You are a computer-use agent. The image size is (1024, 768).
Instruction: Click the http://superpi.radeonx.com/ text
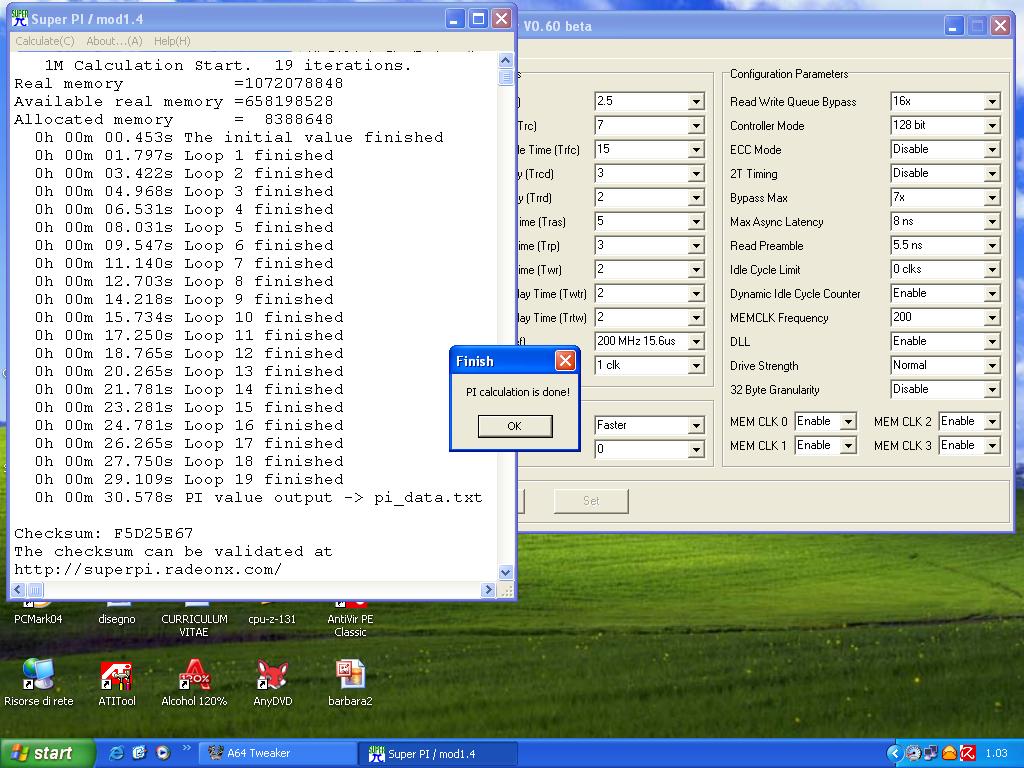tap(148, 569)
